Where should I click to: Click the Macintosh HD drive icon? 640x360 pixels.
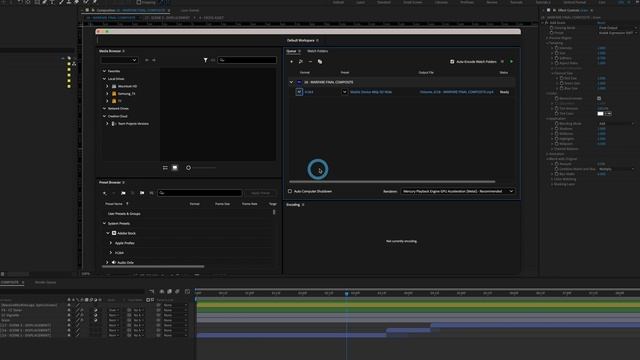(114, 86)
